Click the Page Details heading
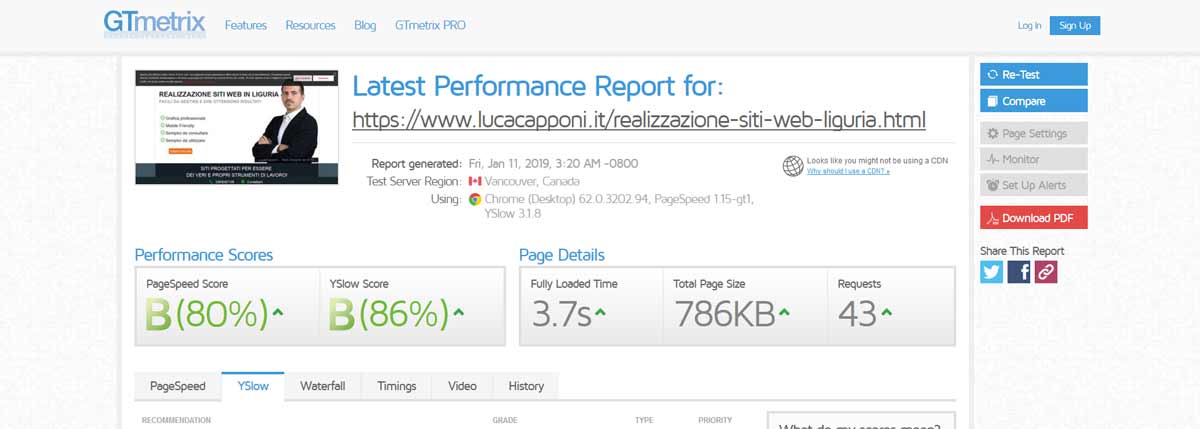The height and width of the screenshot is (429, 1200). [x=562, y=255]
